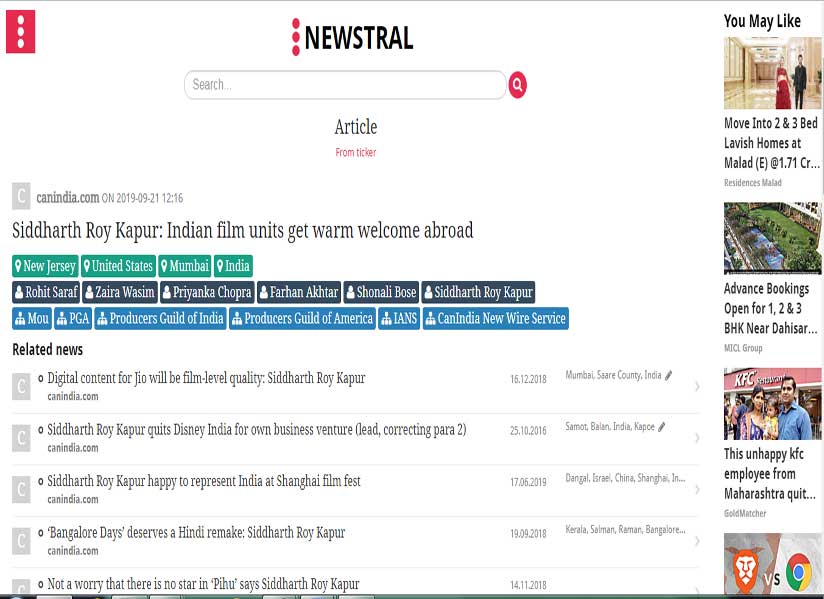824x599 pixels.
Task: Click source avatar on the Disney India row
Action: click(21, 438)
